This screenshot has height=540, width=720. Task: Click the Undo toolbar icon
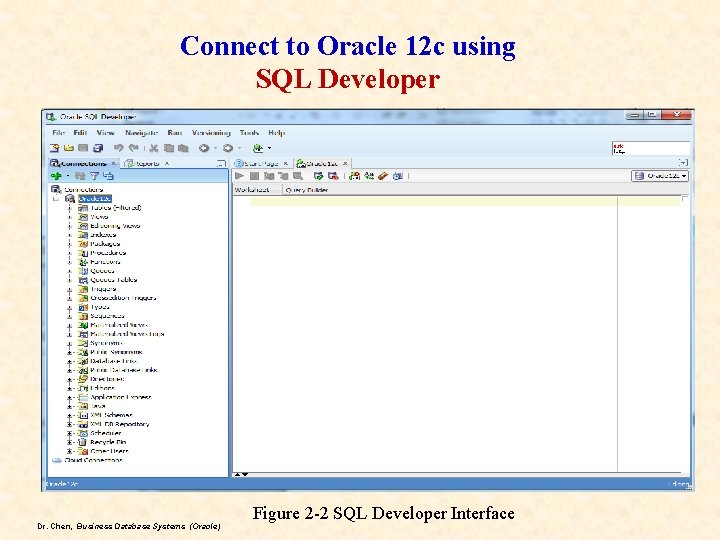118,148
